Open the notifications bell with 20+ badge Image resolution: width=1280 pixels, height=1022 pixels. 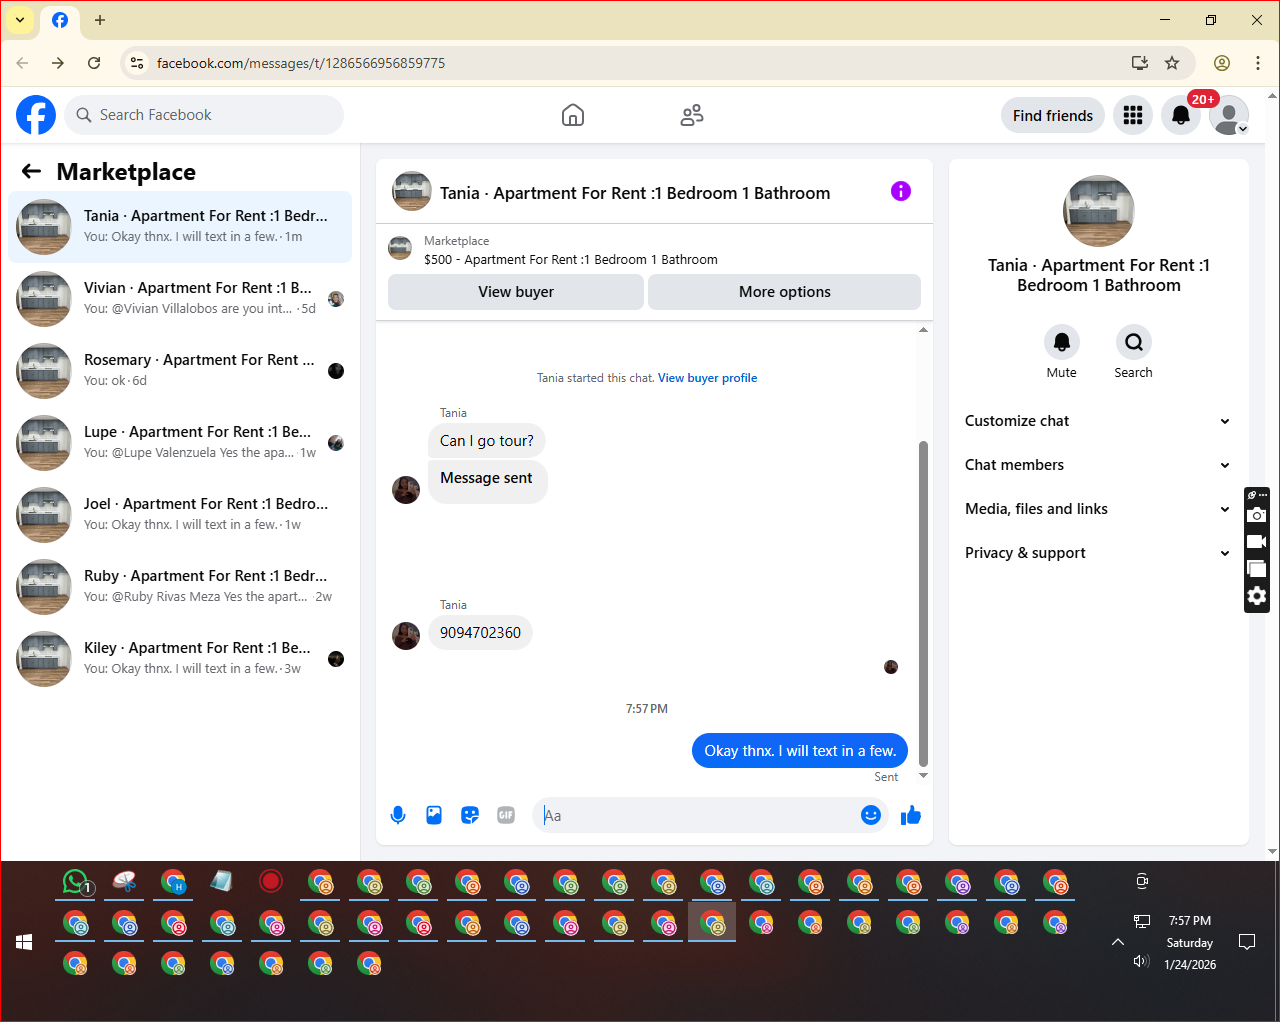point(1181,115)
